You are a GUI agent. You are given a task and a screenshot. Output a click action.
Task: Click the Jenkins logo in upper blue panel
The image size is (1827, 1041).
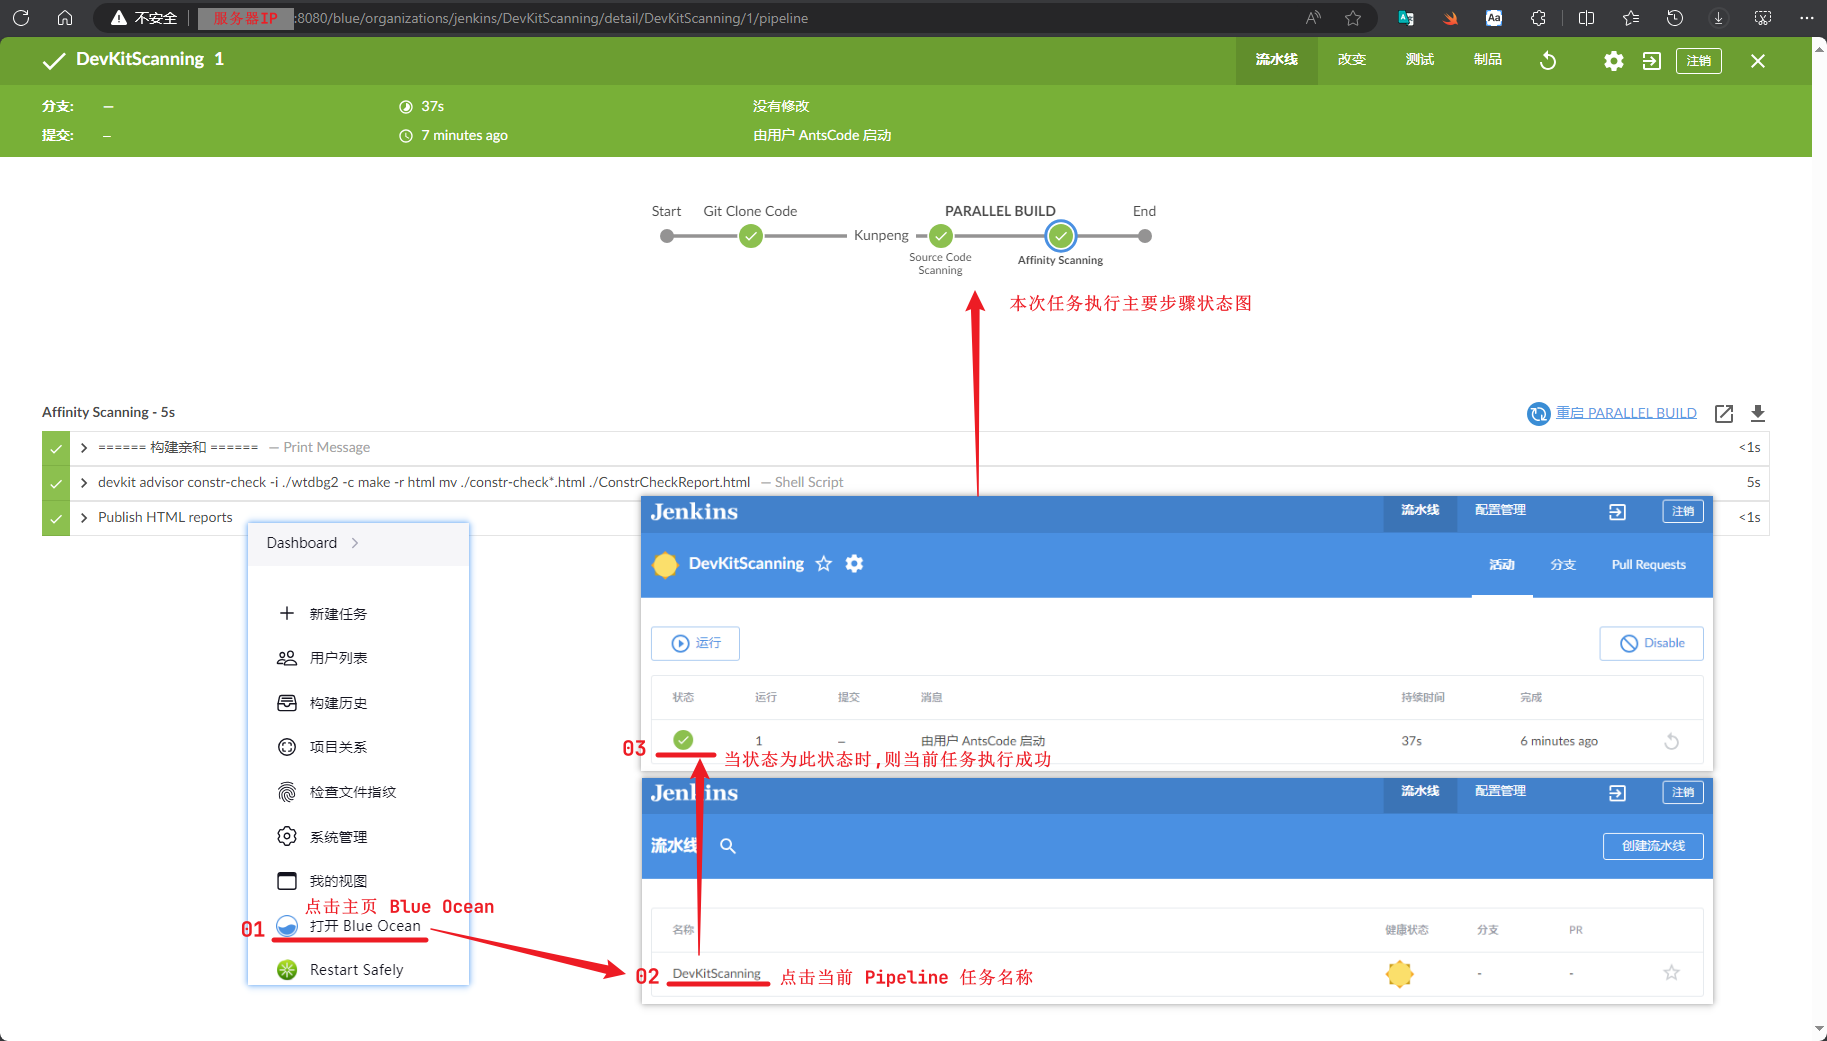[694, 512]
